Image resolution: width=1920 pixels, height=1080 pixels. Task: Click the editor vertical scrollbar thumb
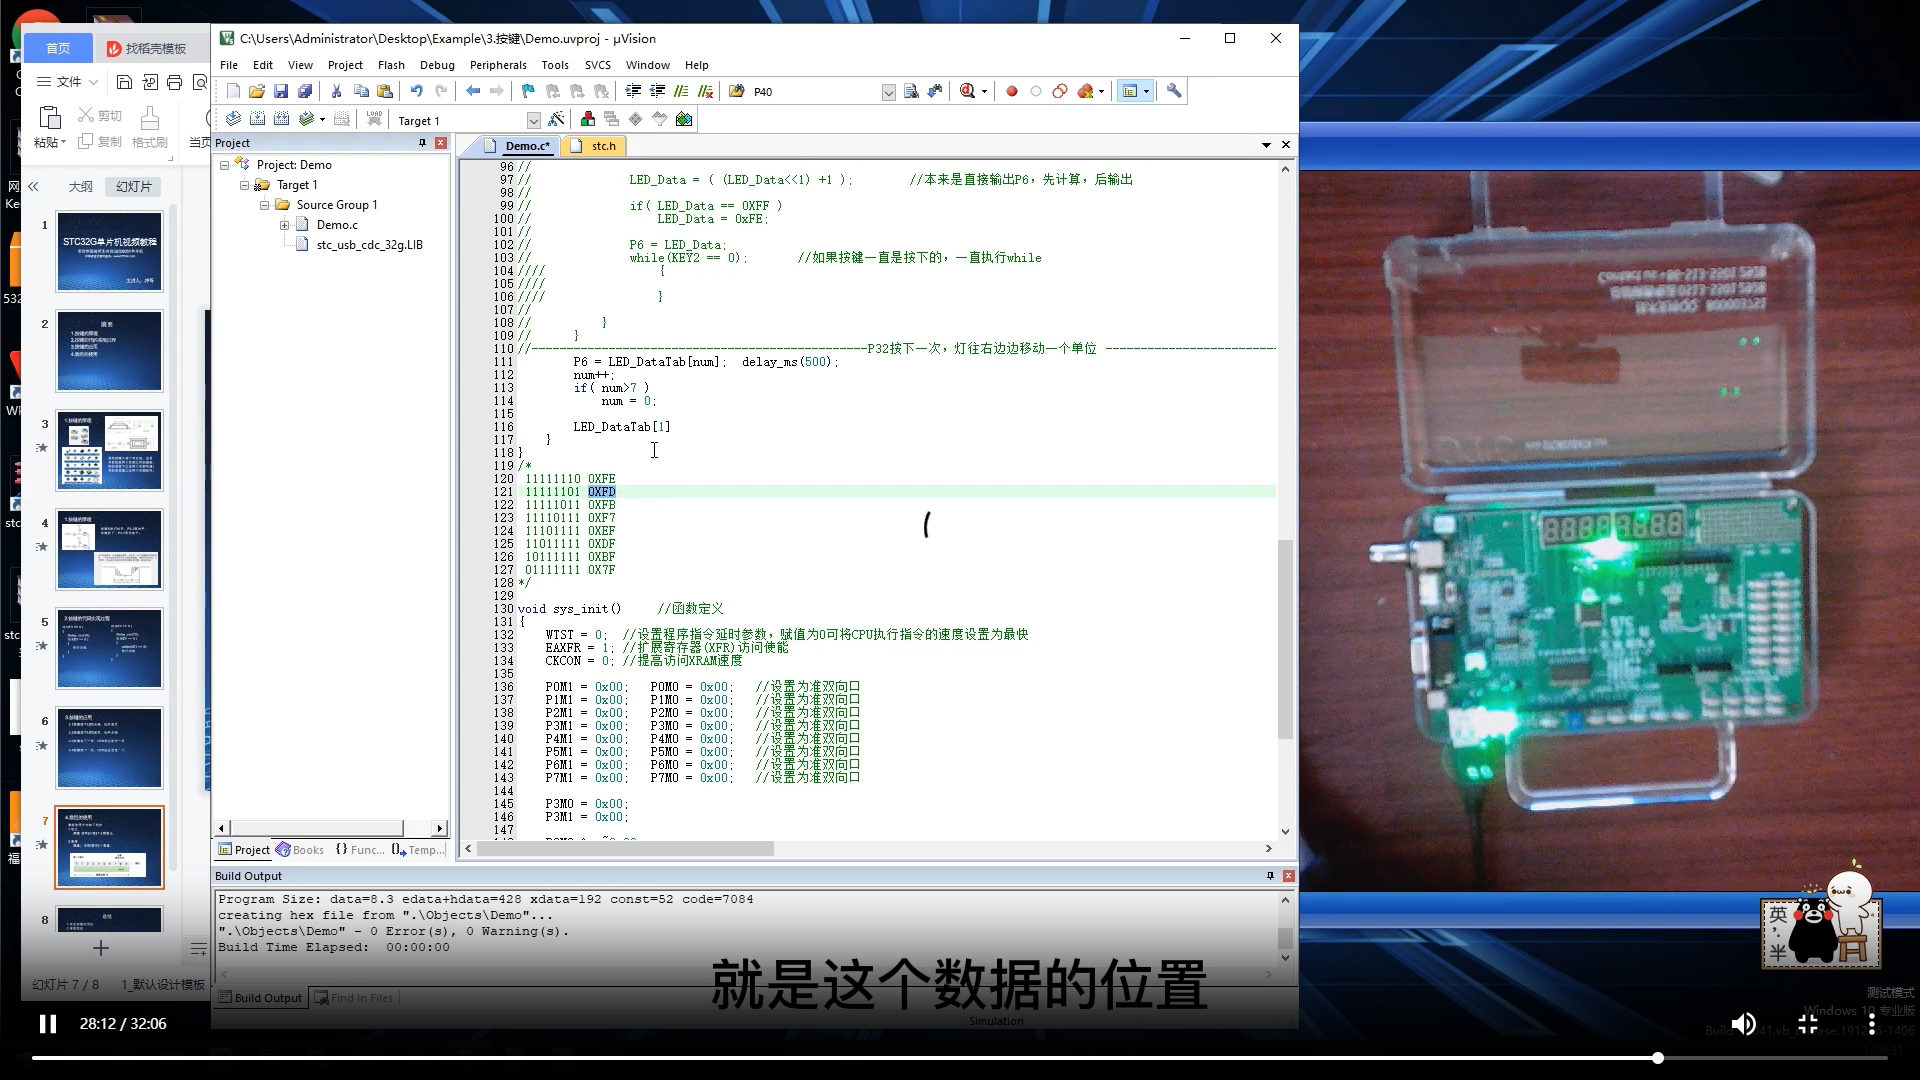pyautogui.click(x=1285, y=640)
